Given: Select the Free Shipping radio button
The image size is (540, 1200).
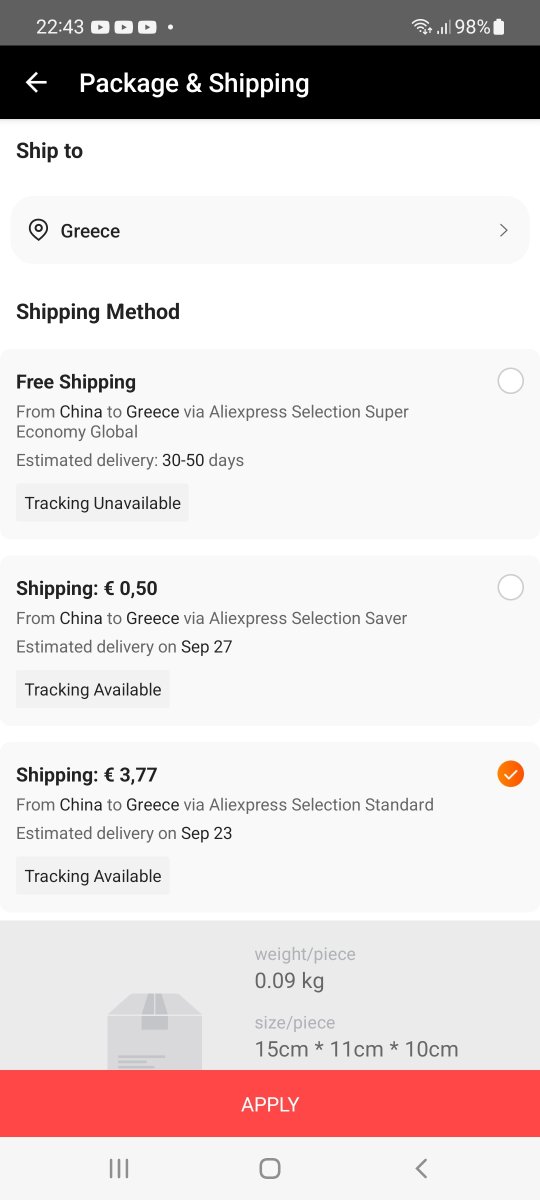Looking at the screenshot, I should coord(510,381).
